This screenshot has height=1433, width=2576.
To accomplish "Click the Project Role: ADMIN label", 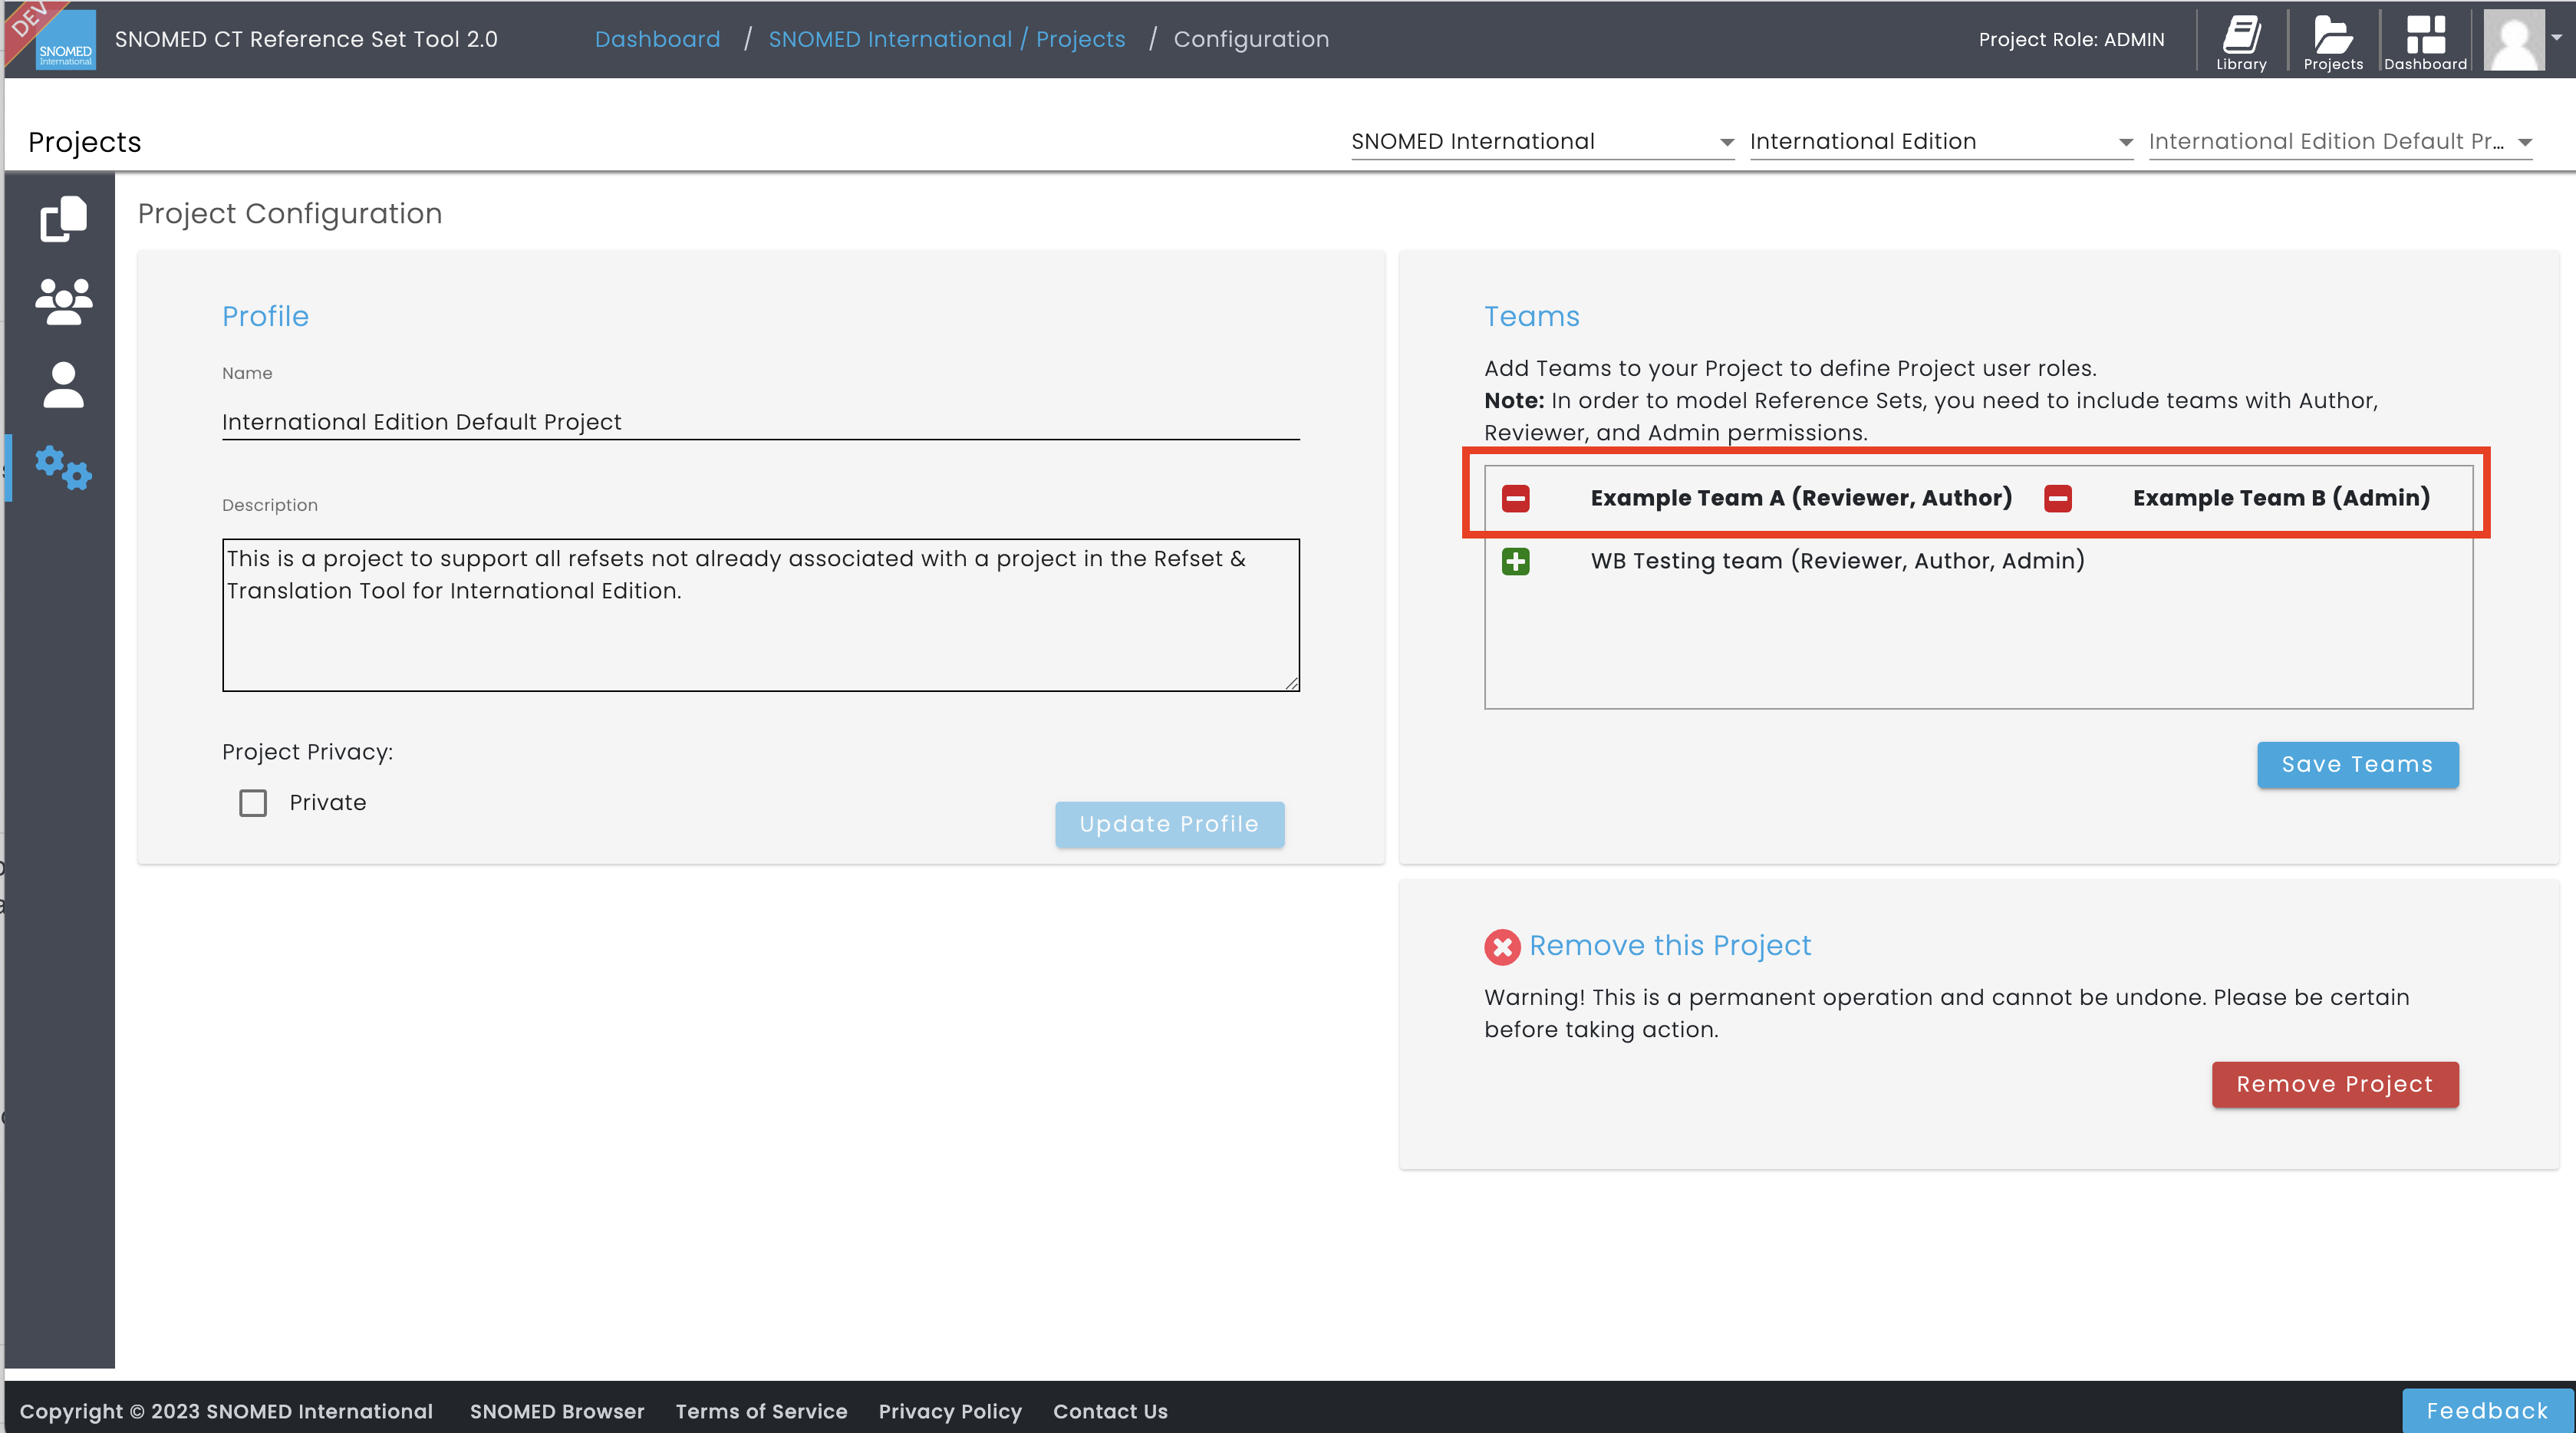I will point(2071,39).
